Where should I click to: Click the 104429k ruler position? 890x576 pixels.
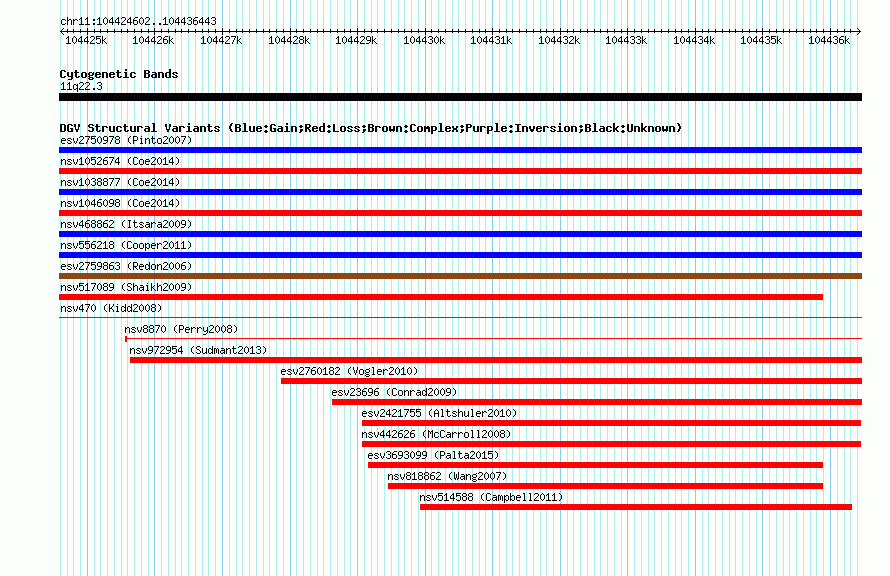click(356, 40)
